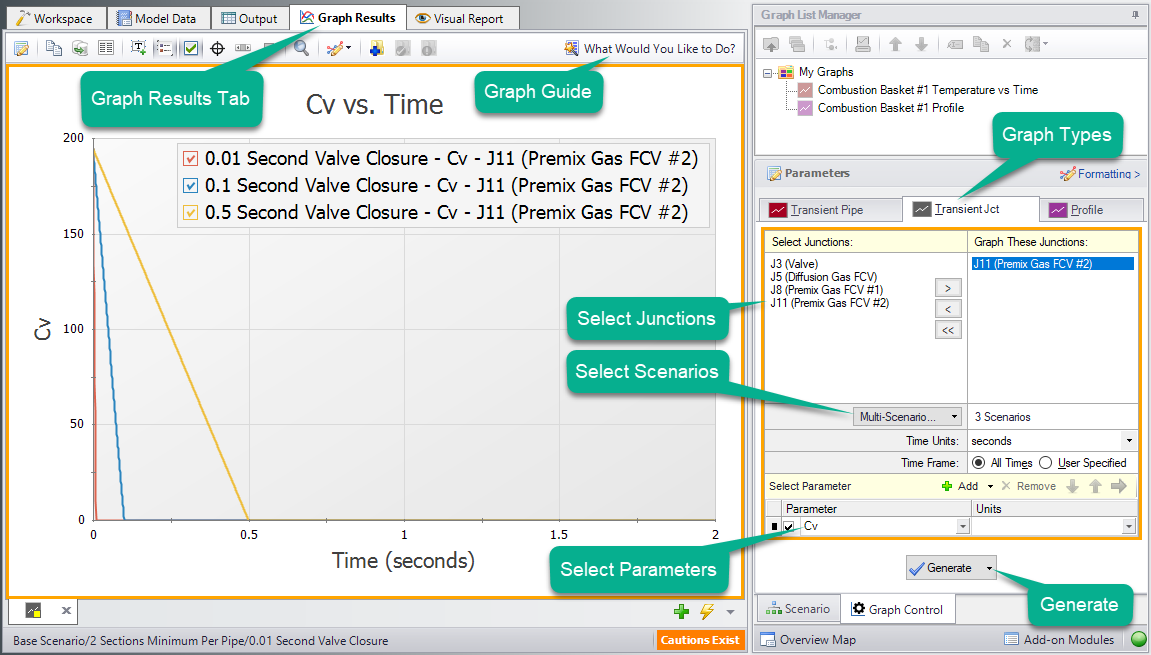The width and height of the screenshot is (1151, 655).
Task: Uncheck the 0.1 Second Valve Closure legend checkbox
Action: (x=191, y=185)
